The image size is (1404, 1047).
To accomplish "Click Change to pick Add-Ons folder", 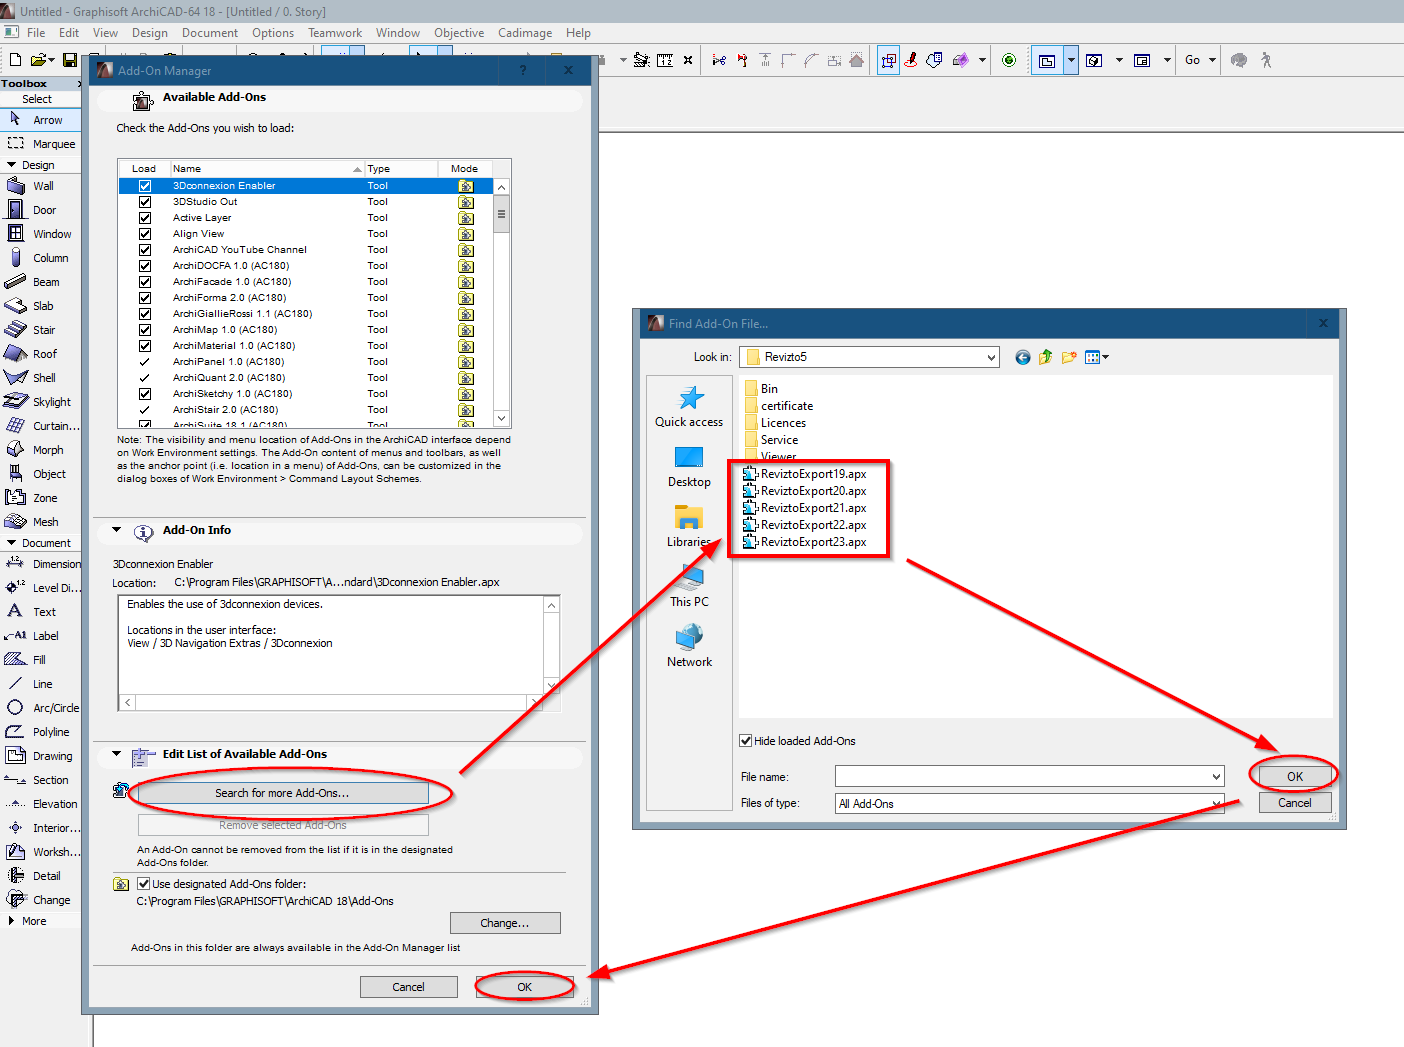I will point(505,922).
